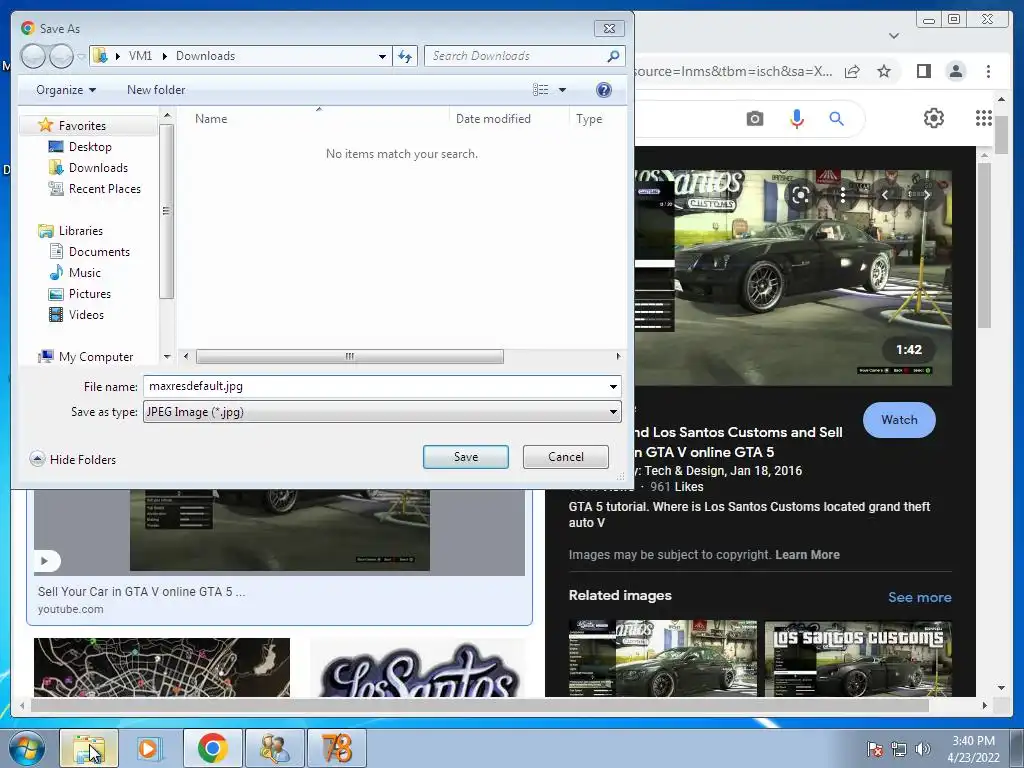Open the File name history dropdown arrow
This screenshot has height=768, width=1024.
point(613,387)
